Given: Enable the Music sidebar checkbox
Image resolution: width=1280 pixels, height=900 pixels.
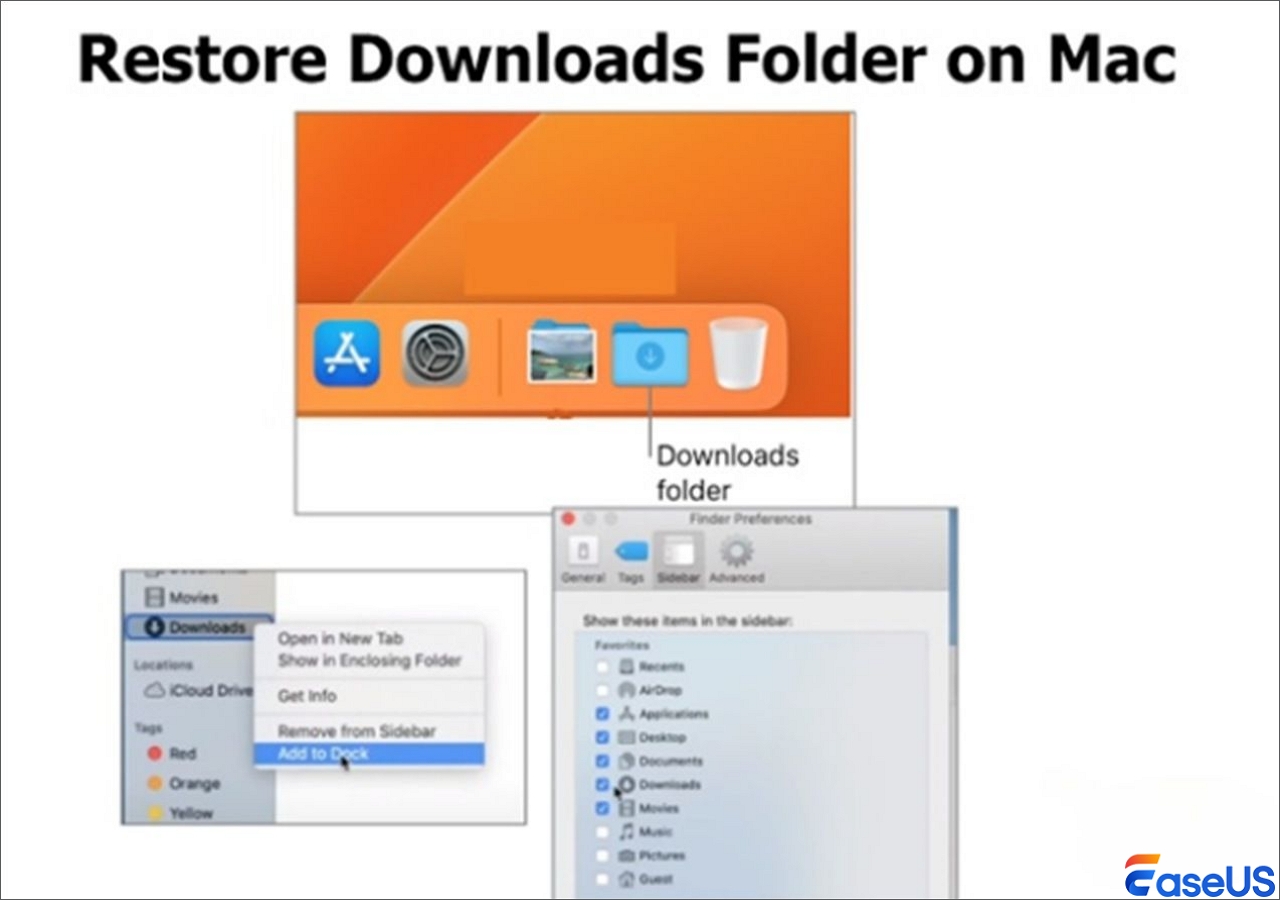Looking at the screenshot, I should [602, 832].
